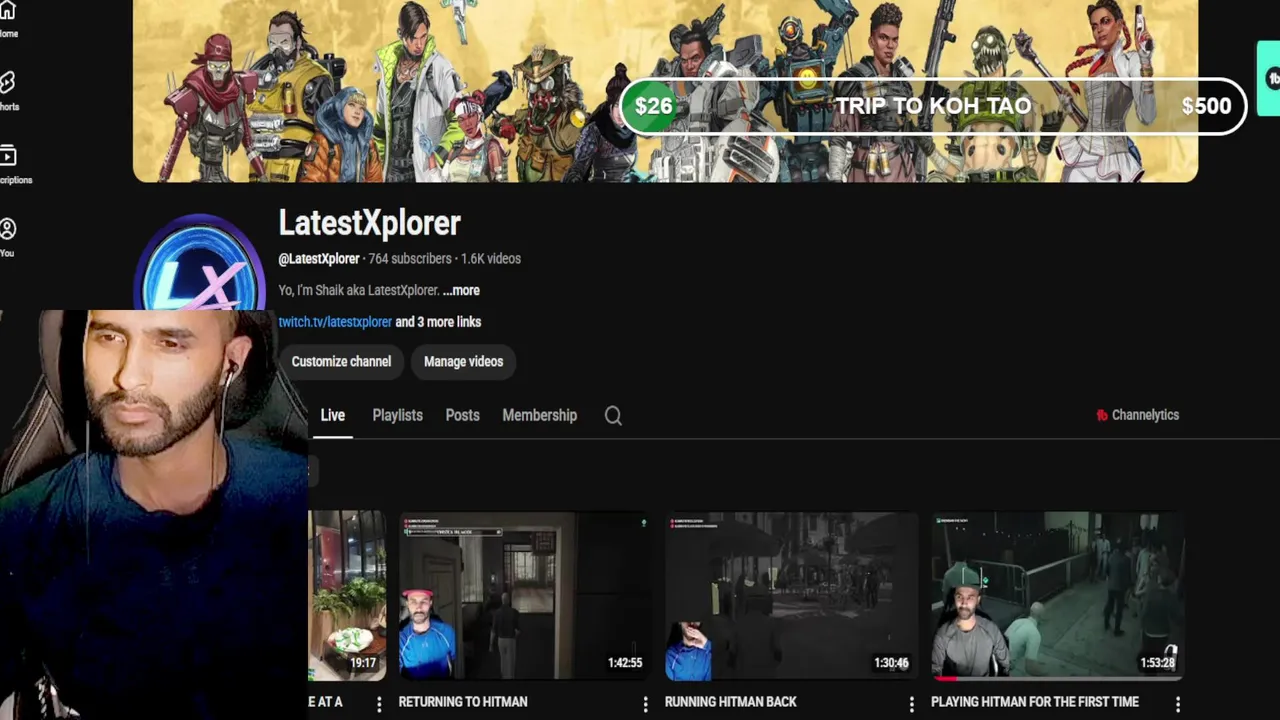Play Playing Hitman For The First Time thumbnail
The image size is (1280, 720).
point(1058,596)
